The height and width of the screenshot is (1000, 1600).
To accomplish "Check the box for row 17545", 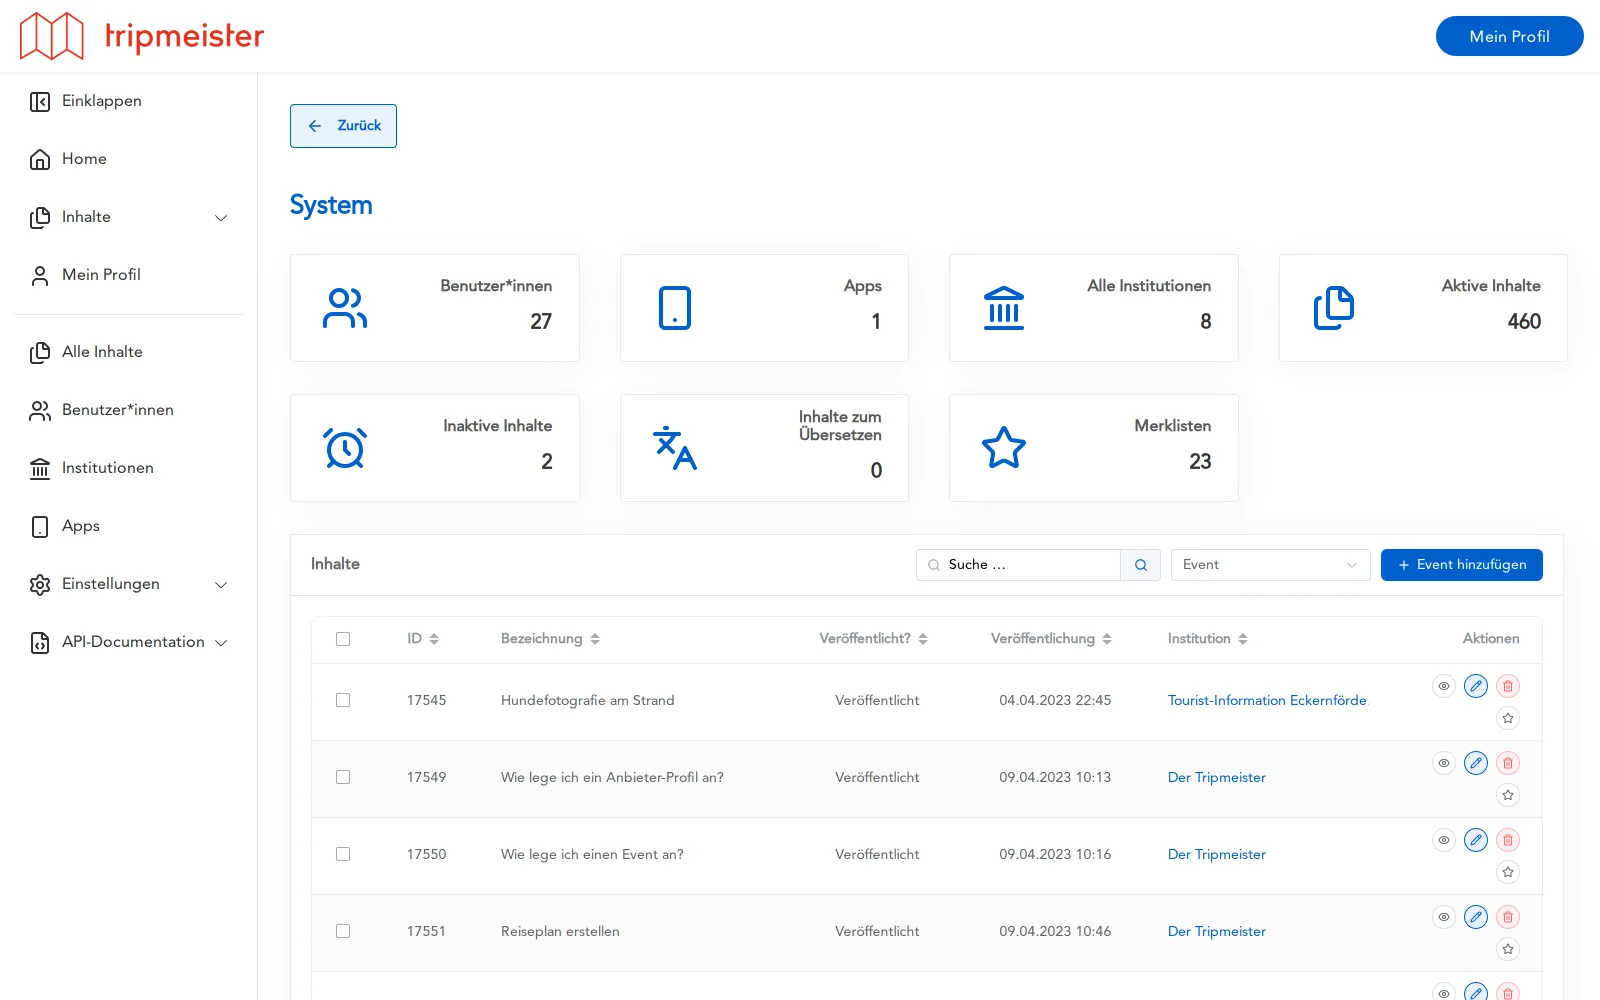I will (343, 700).
